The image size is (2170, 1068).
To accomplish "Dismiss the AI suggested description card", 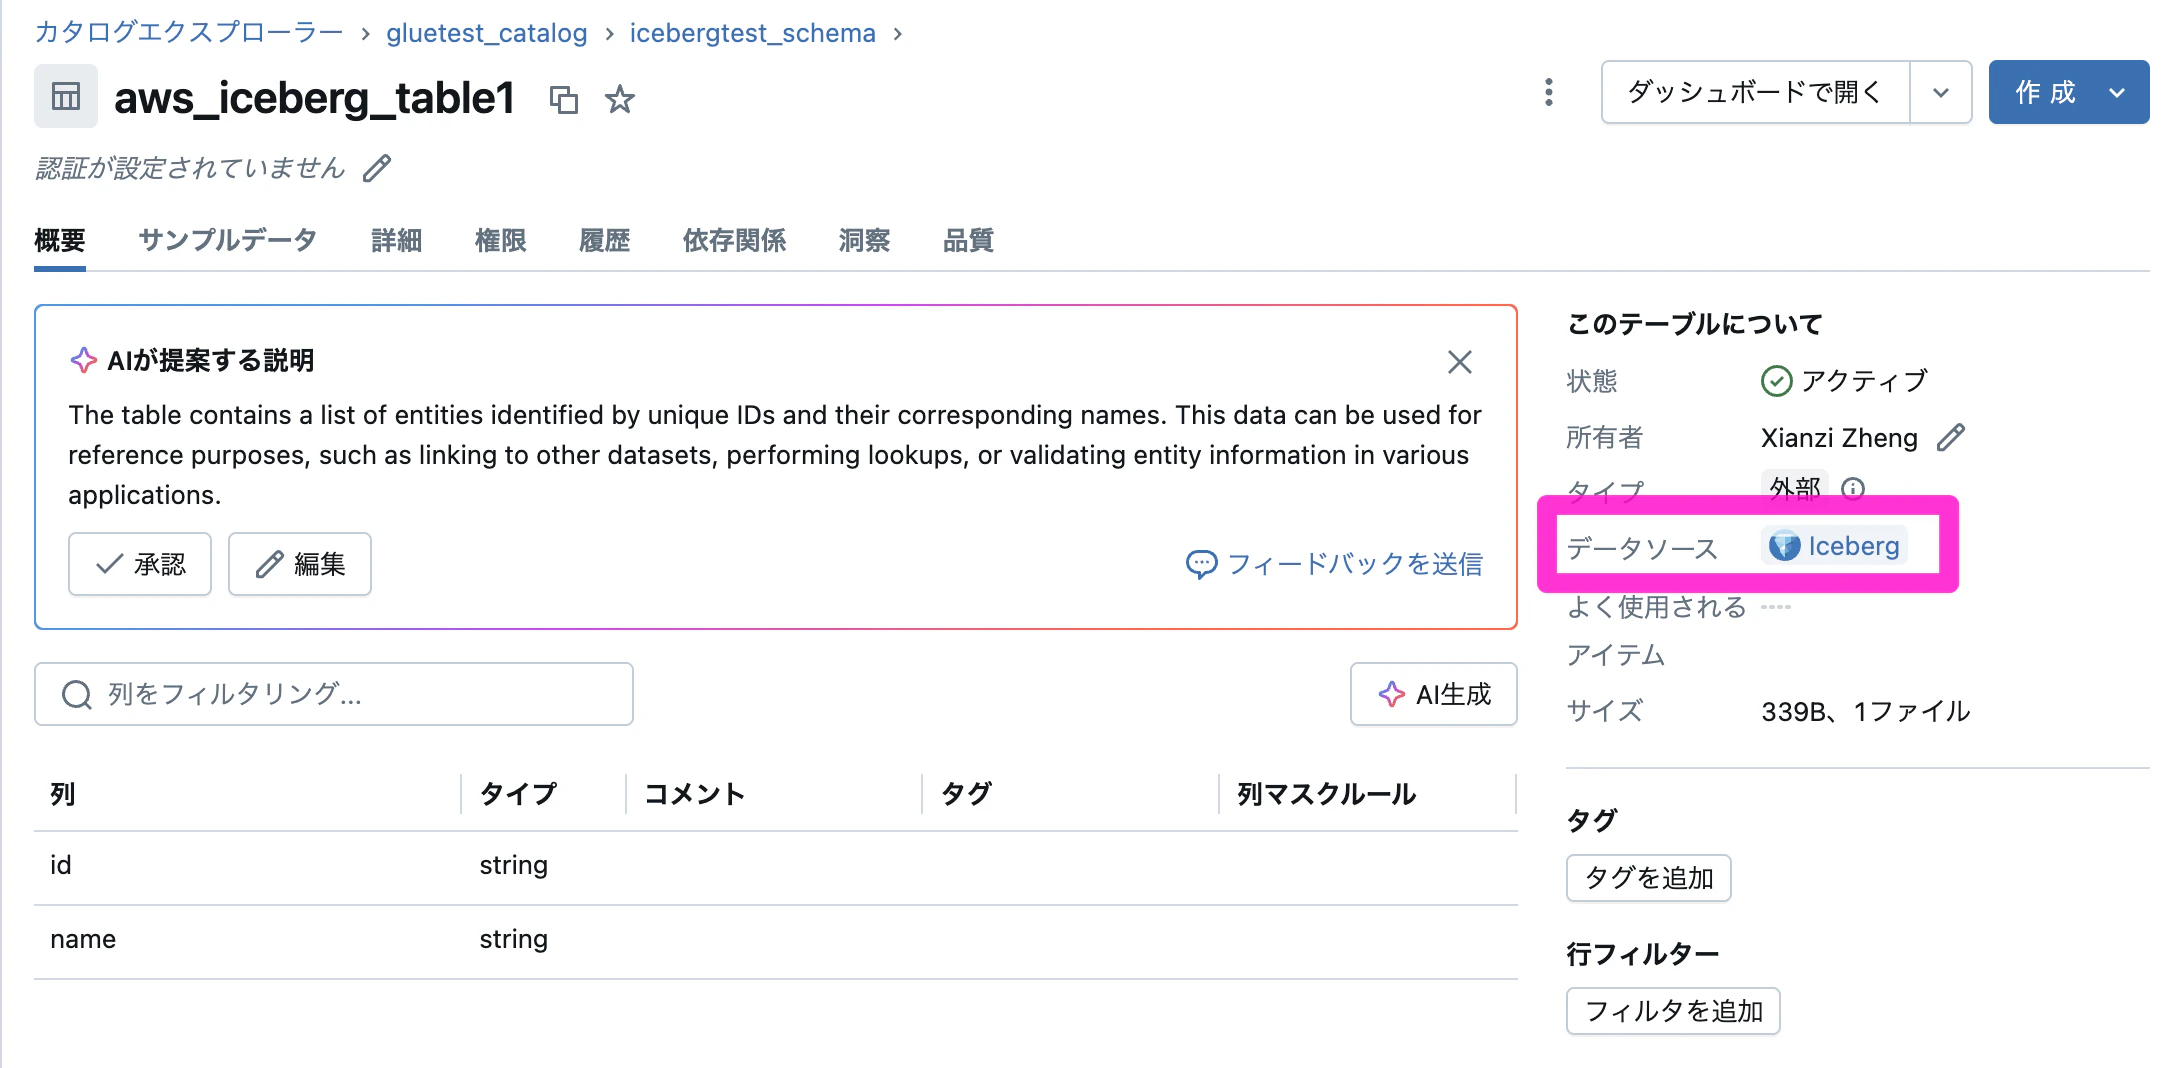I will (1460, 362).
